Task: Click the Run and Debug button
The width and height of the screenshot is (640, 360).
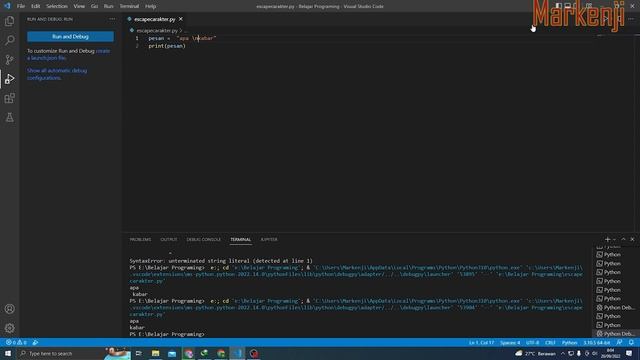Action: 70,36
